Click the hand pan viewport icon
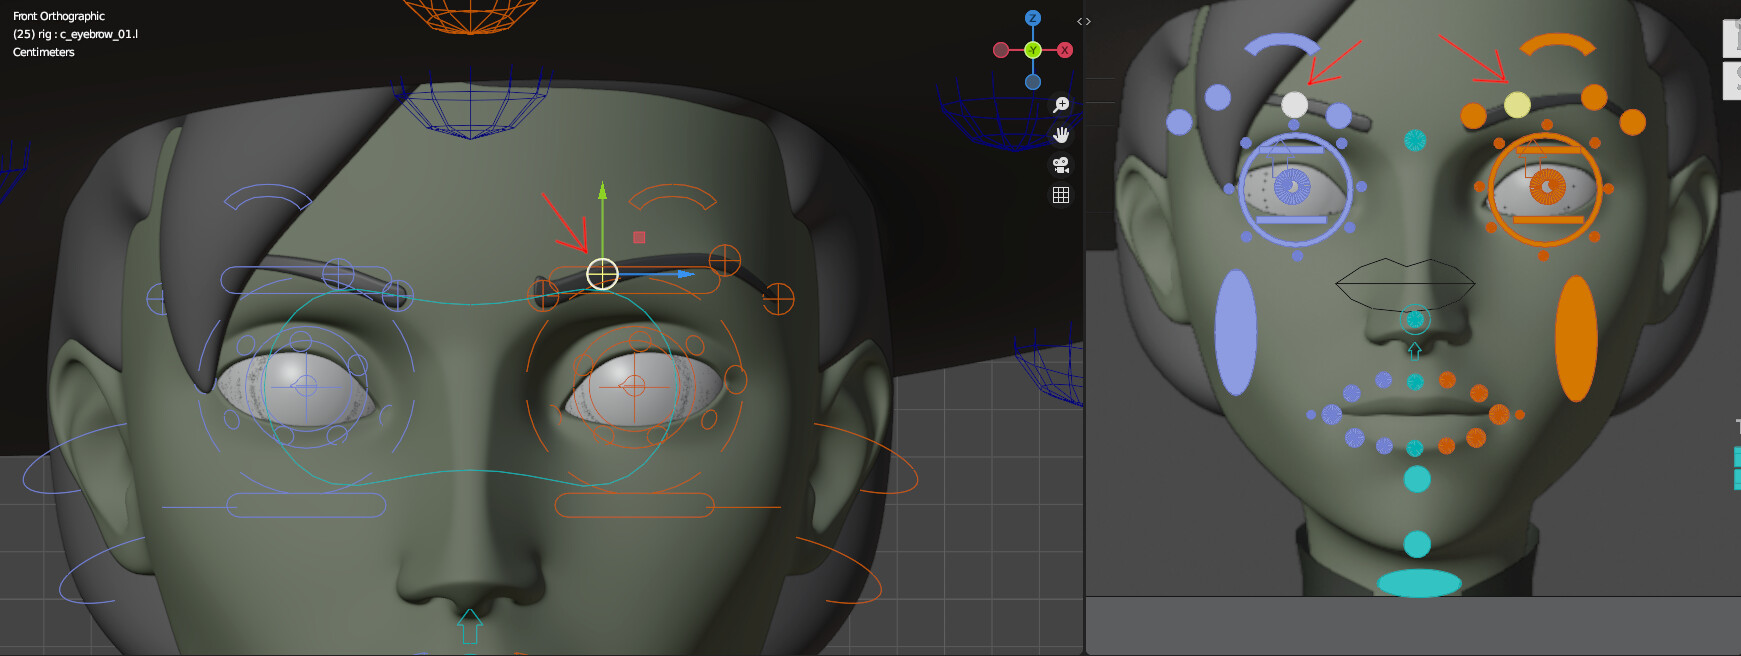 tap(1061, 135)
